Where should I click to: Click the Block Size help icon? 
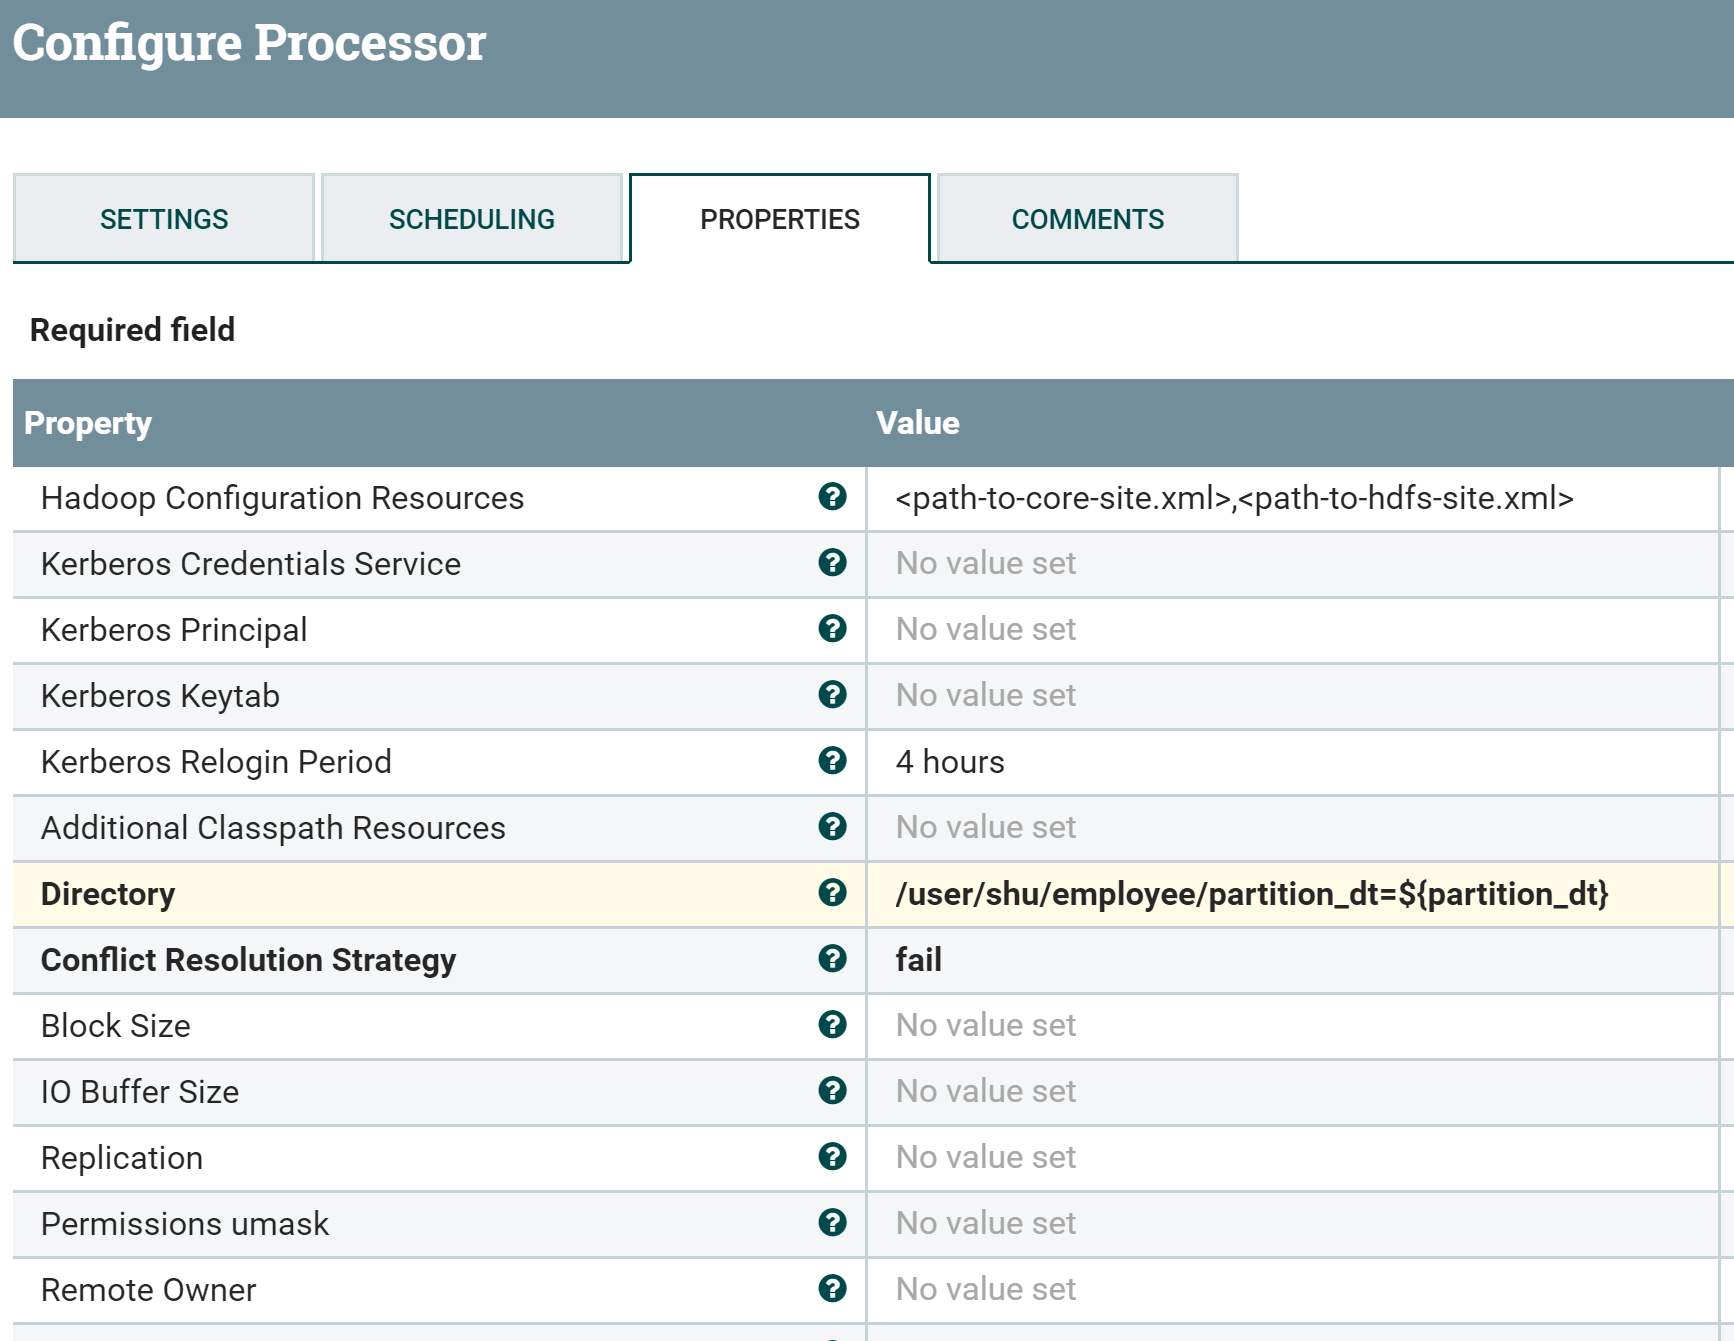click(x=832, y=1025)
